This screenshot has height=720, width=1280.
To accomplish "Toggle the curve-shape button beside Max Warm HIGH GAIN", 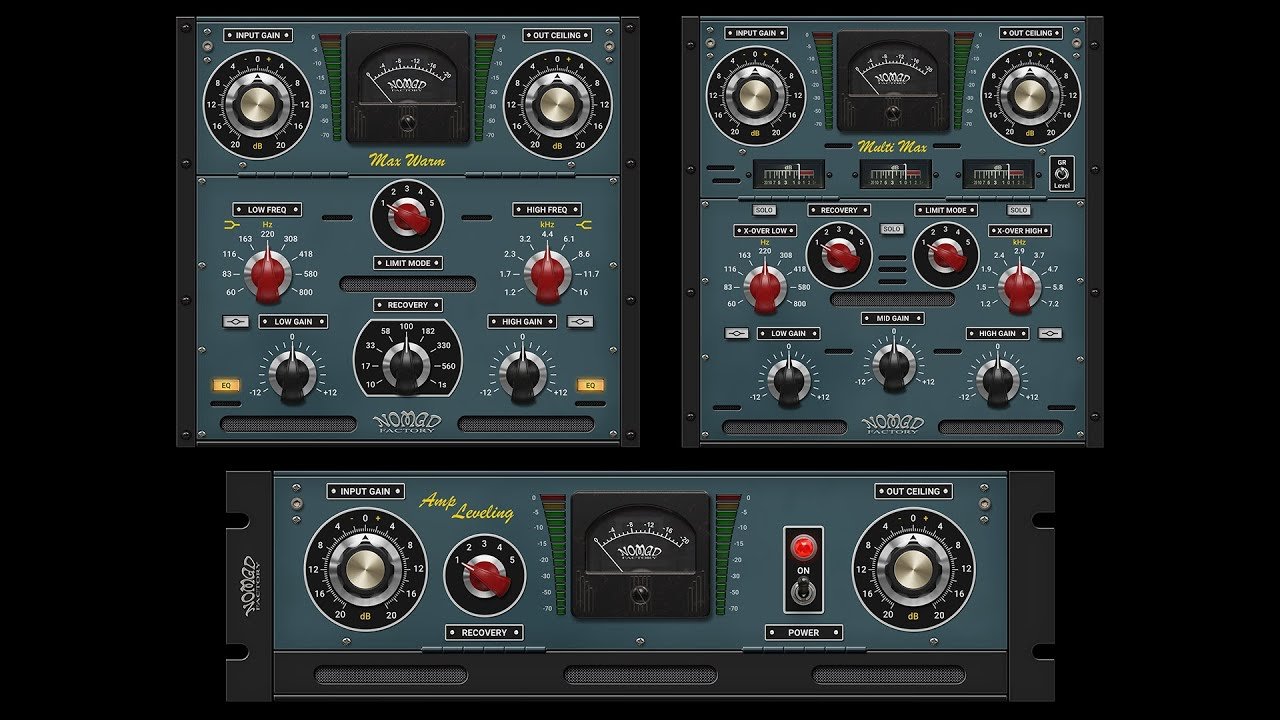I will click(x=580, y=322).
